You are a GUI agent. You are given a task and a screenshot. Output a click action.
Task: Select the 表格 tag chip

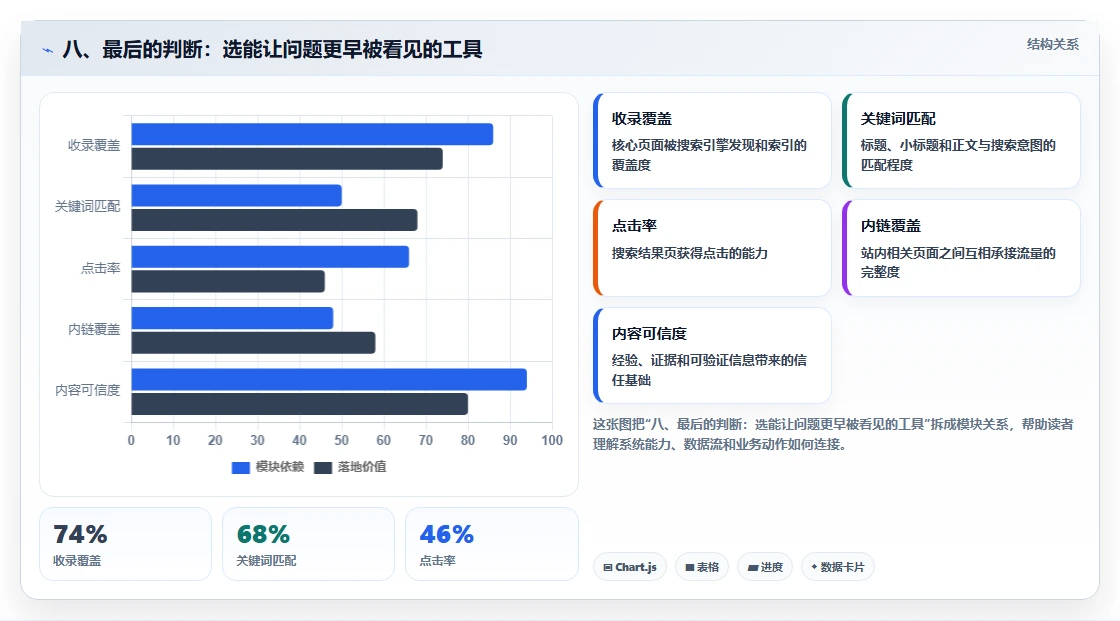coord(702,567)
